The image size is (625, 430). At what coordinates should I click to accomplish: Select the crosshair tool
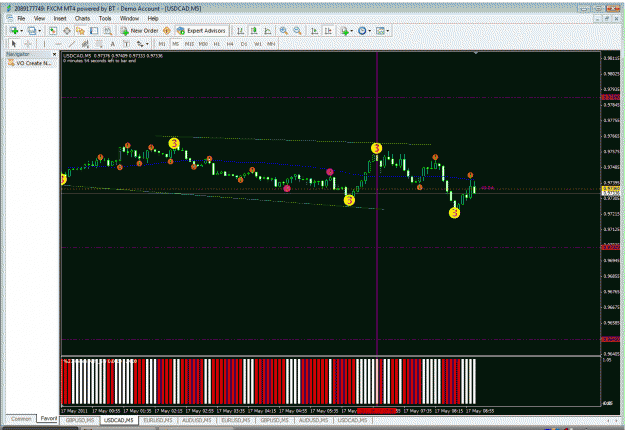pos(28,44)
